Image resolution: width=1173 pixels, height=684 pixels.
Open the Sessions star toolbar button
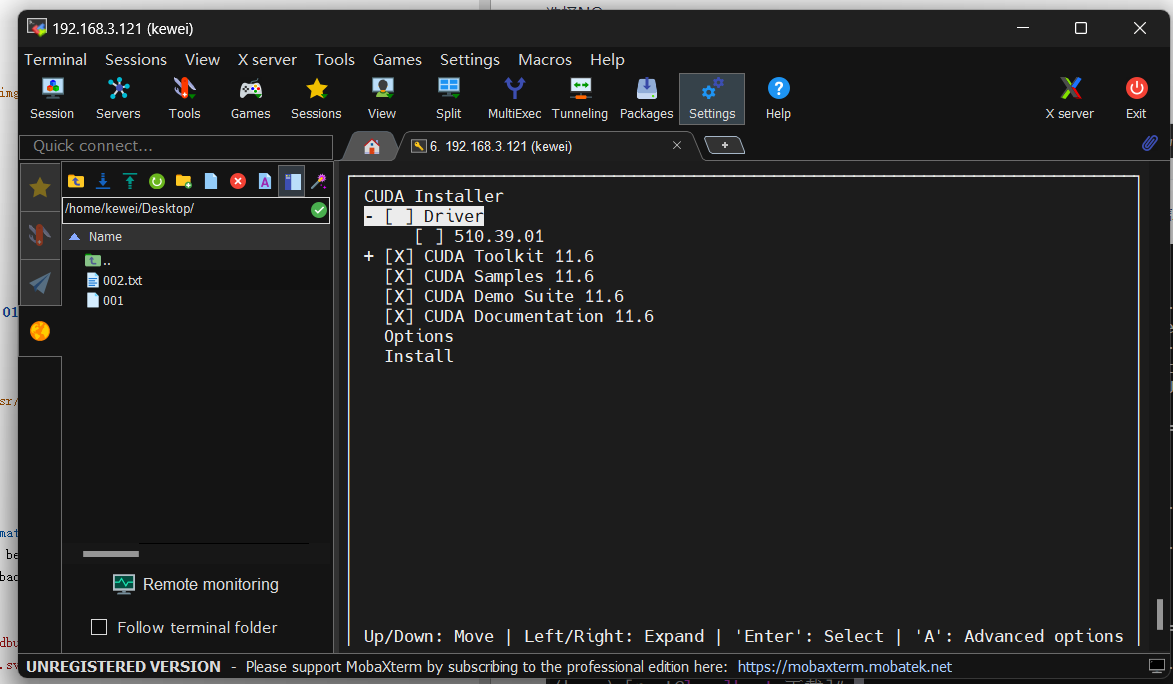316,99
